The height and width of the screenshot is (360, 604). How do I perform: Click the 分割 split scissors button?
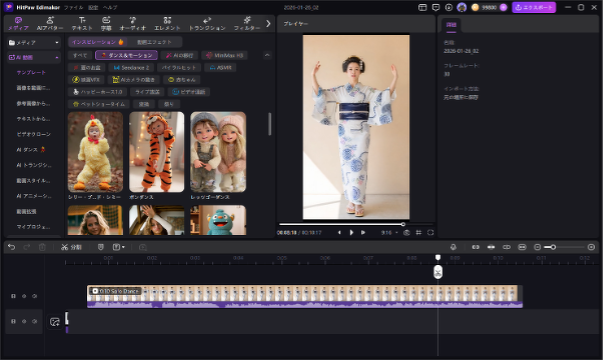(x=71, y=247)
